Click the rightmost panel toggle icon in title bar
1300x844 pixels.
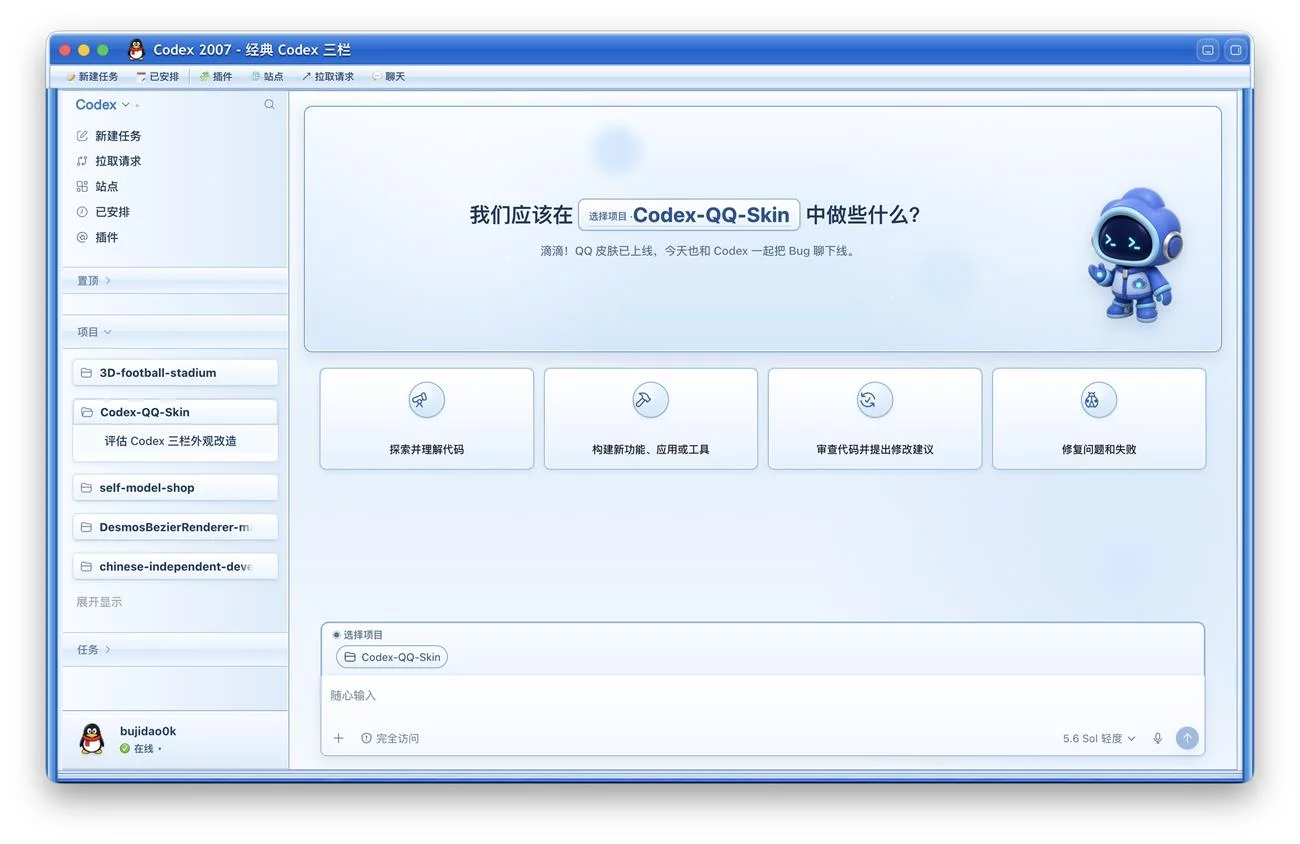click(x=1235, y=50)
